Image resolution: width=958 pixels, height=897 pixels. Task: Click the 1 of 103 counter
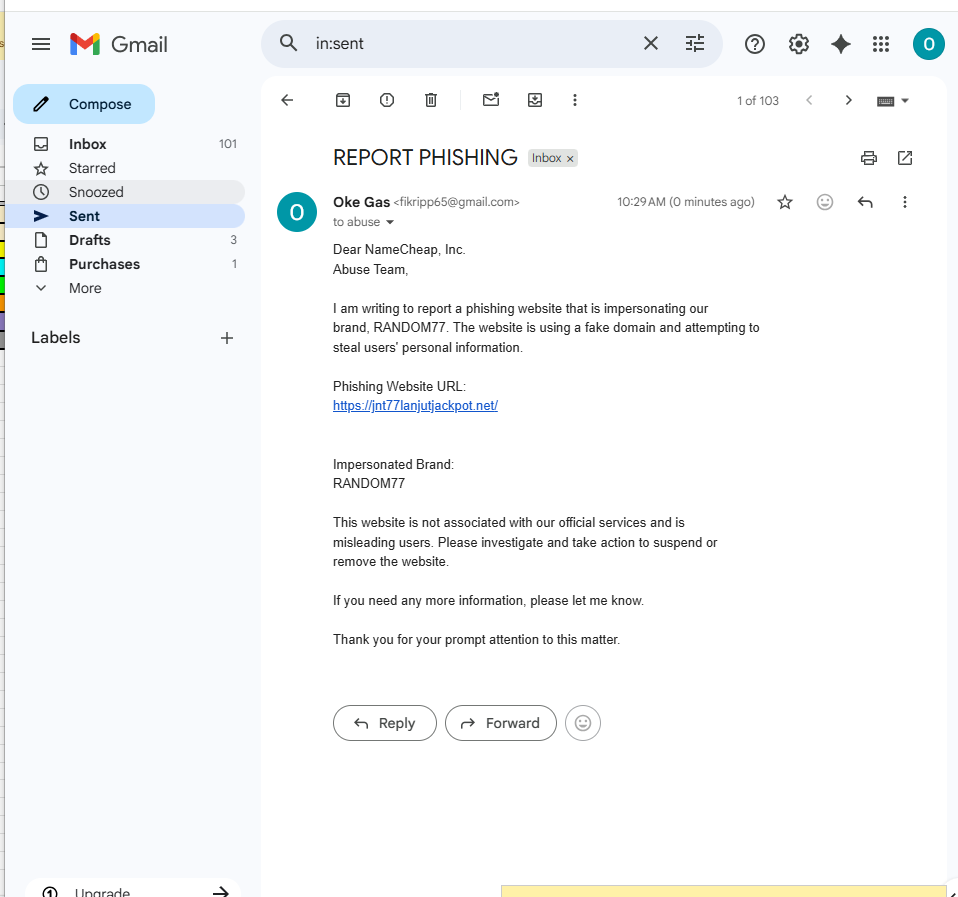[x=758, y=101]
